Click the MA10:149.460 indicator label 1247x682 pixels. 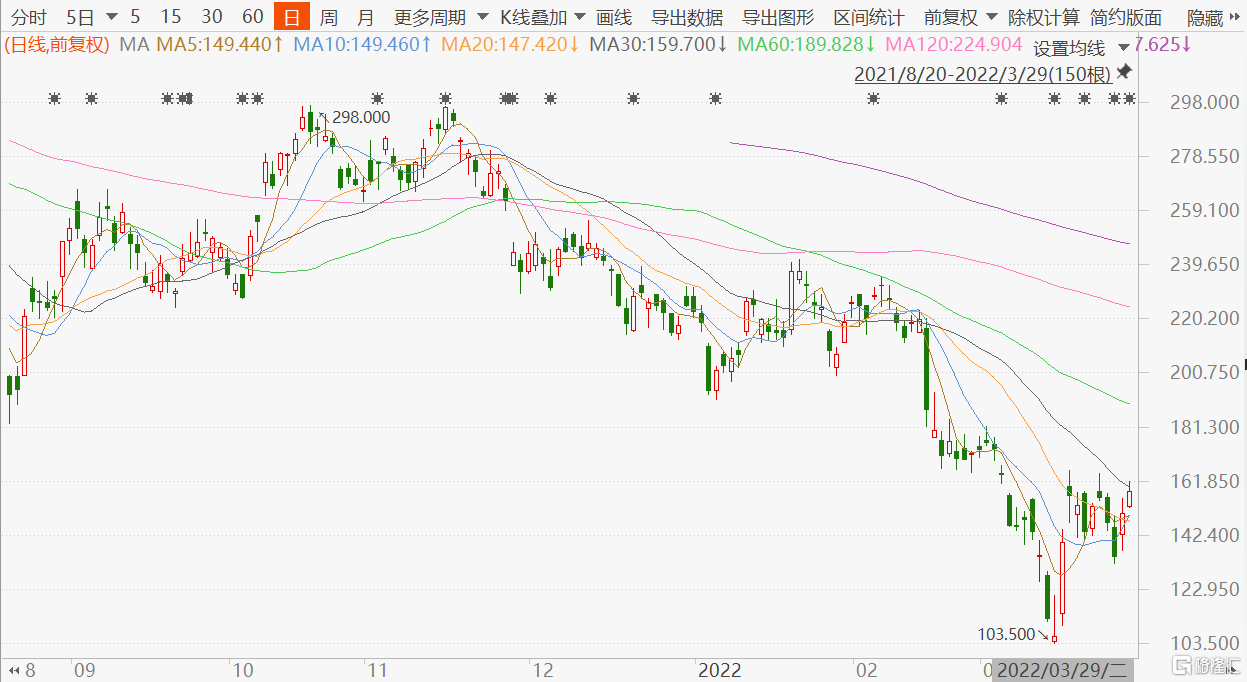click(x=362, y=45)
